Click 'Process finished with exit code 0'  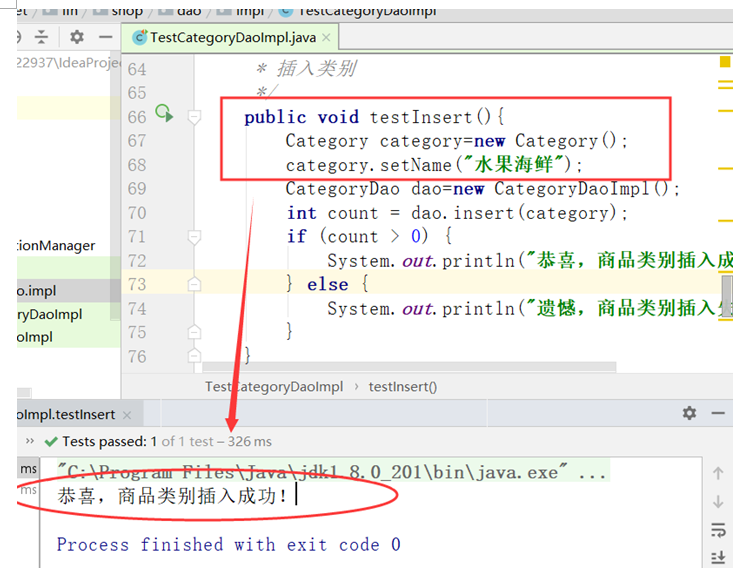229,545
